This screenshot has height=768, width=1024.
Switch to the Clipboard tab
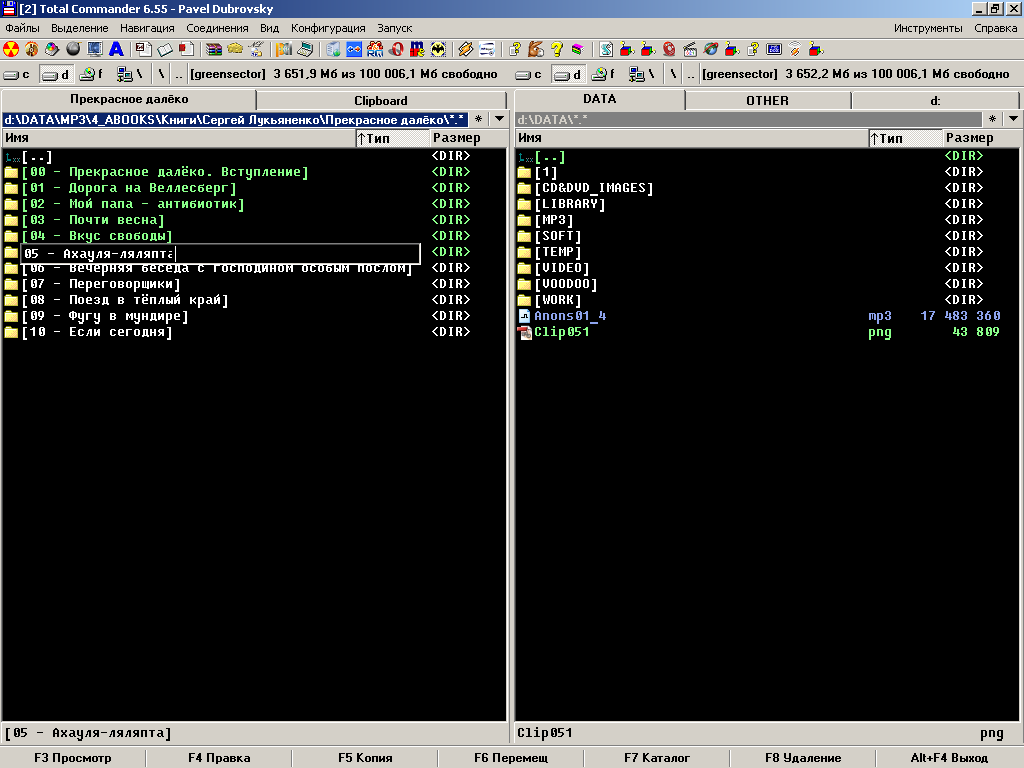(381, 101)
